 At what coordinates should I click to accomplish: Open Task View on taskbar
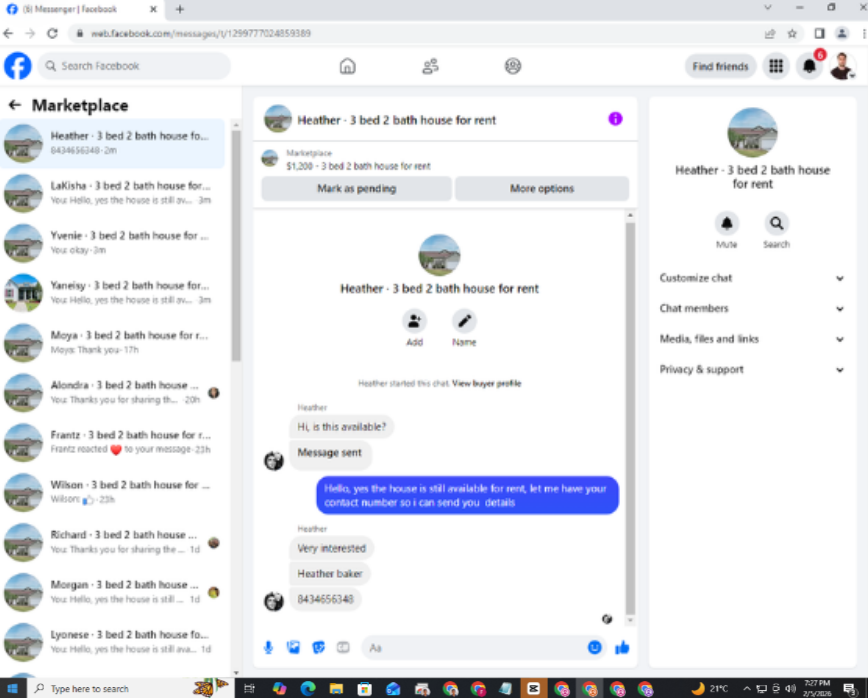click(249, 689)
